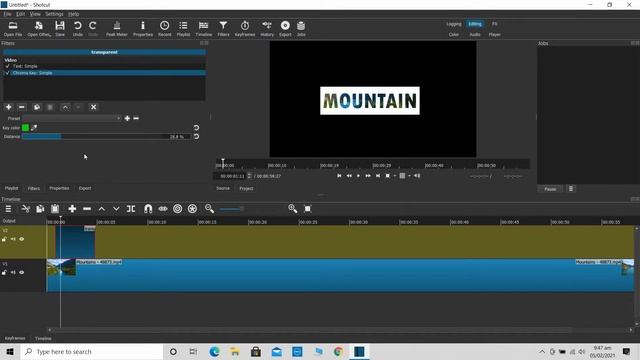Hide track V1 with eye icon
Image resolution: width=640 pixels, height=360 pixels.
coord(22,273)
